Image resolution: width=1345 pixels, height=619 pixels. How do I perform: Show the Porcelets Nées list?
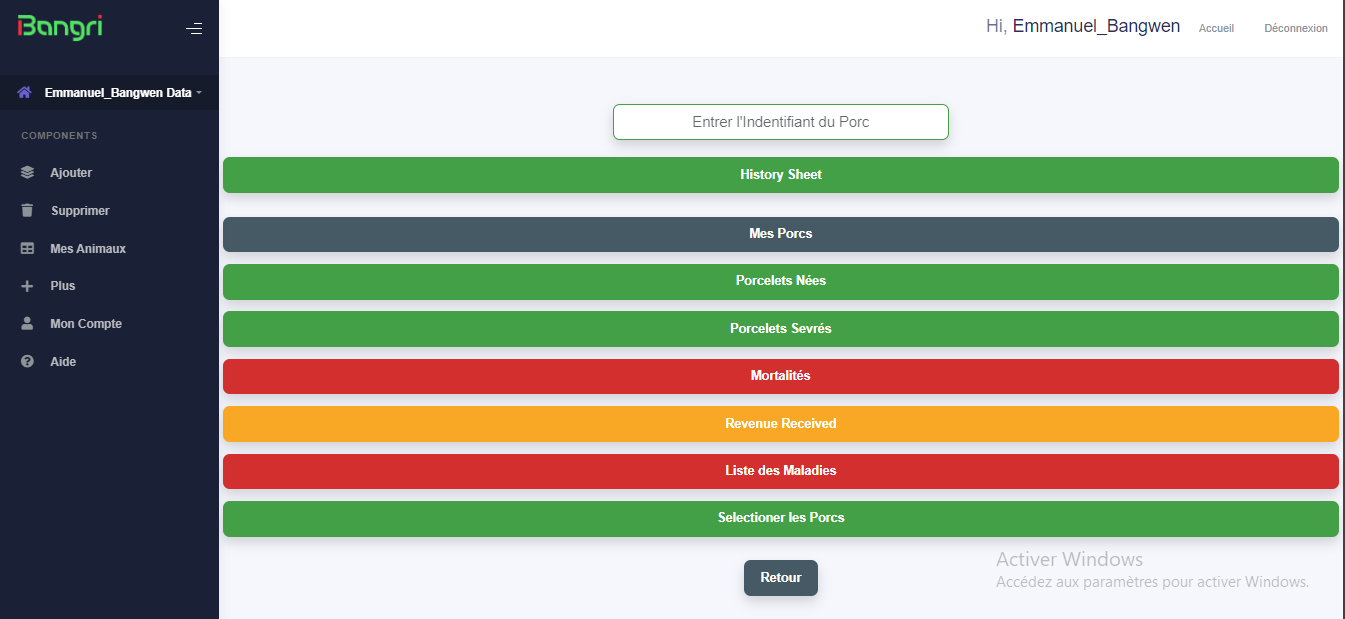pos(780,281)
